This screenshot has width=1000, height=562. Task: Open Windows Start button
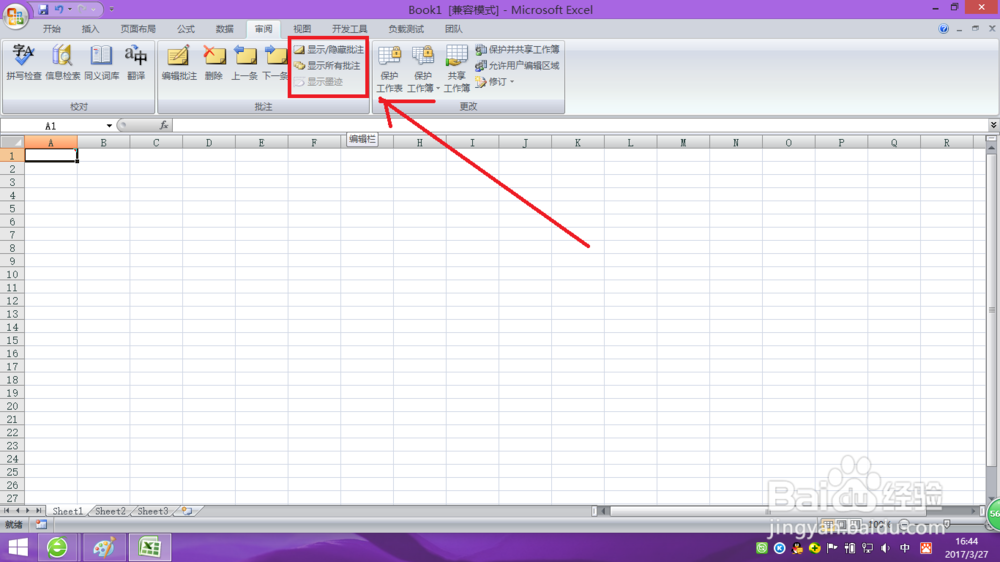(18, 547)
